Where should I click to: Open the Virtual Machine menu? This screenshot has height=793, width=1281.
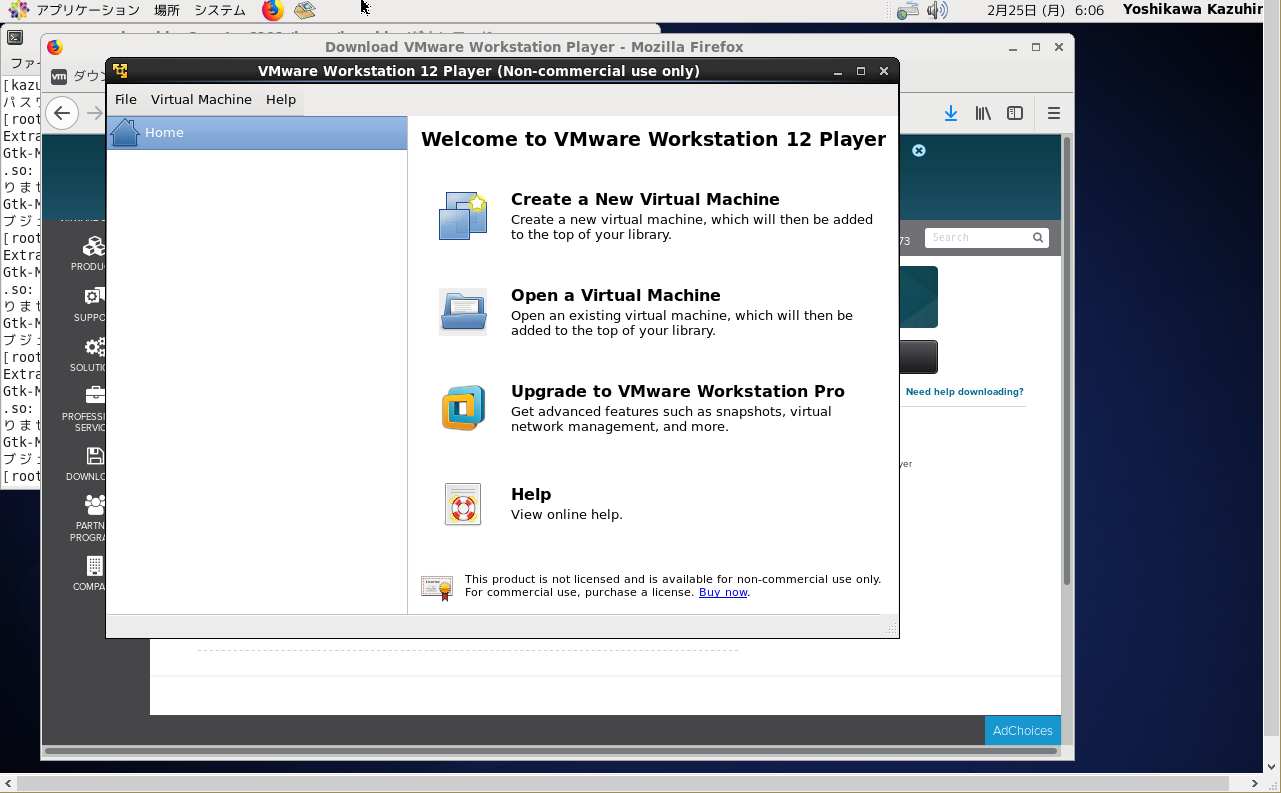201,100
